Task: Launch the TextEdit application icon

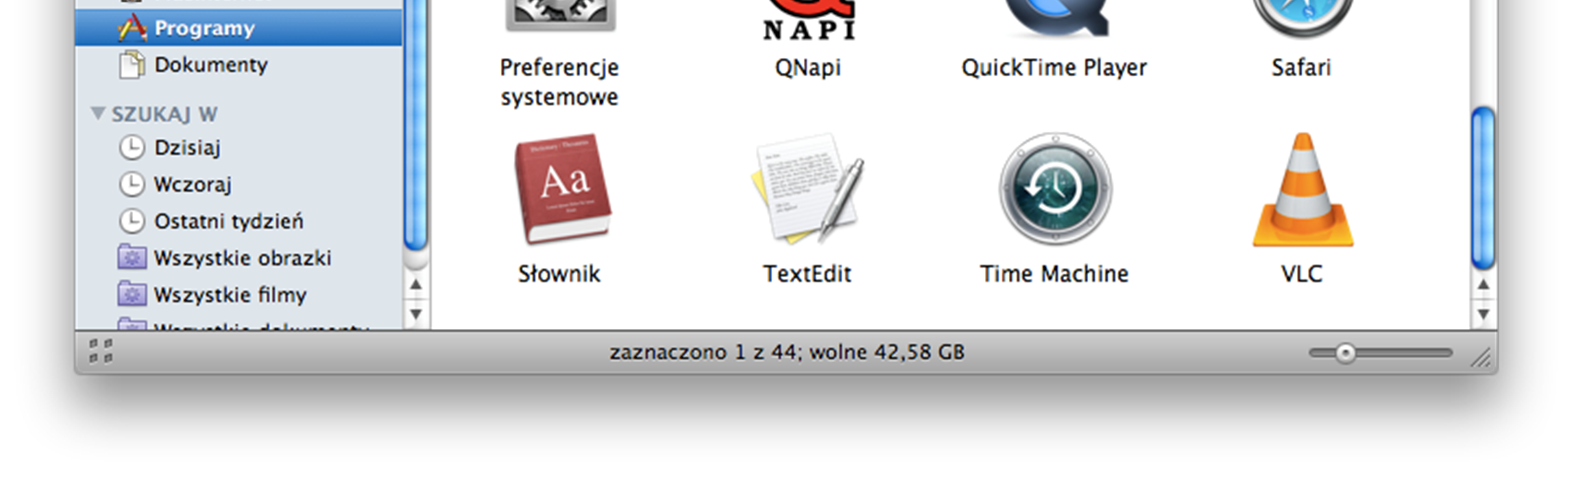Action: click(807, 189)
